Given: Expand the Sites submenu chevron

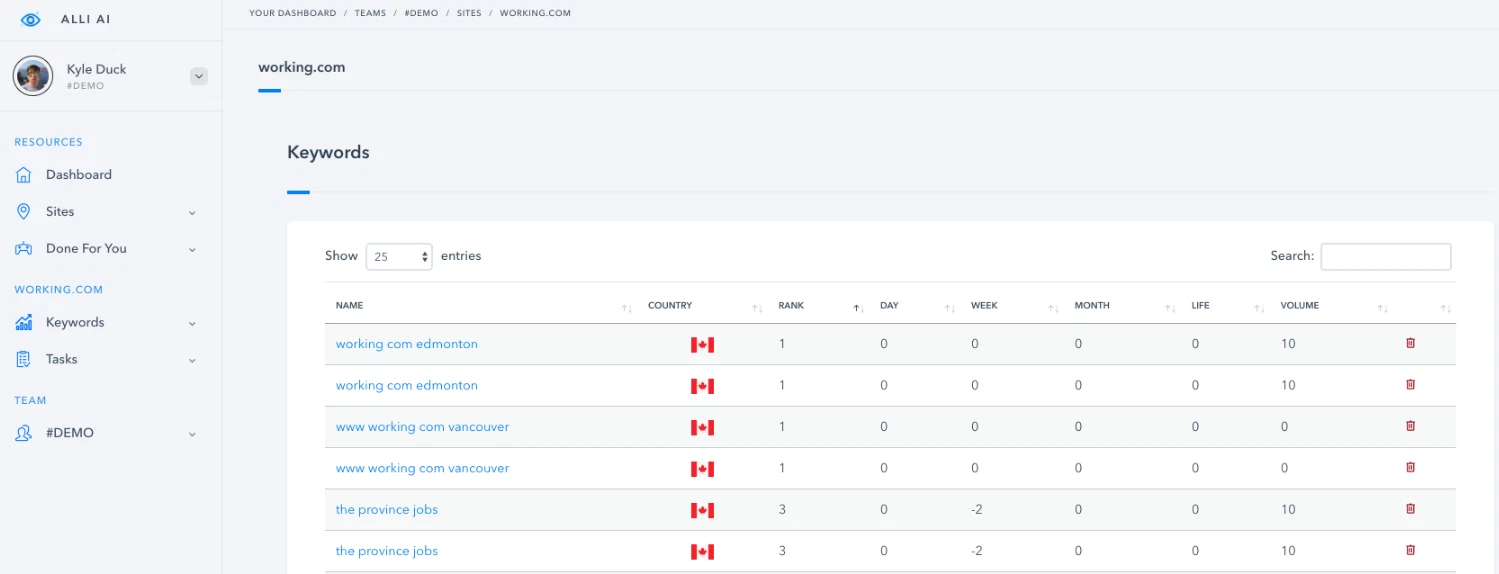Looking at the screenshot, I should point(192,213).
